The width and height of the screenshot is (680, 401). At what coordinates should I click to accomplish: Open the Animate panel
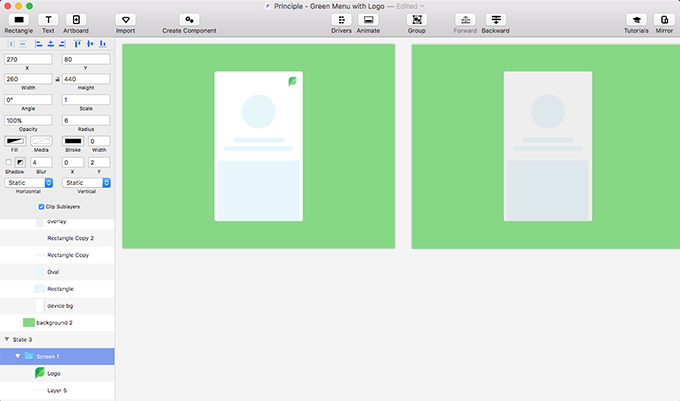368,20
